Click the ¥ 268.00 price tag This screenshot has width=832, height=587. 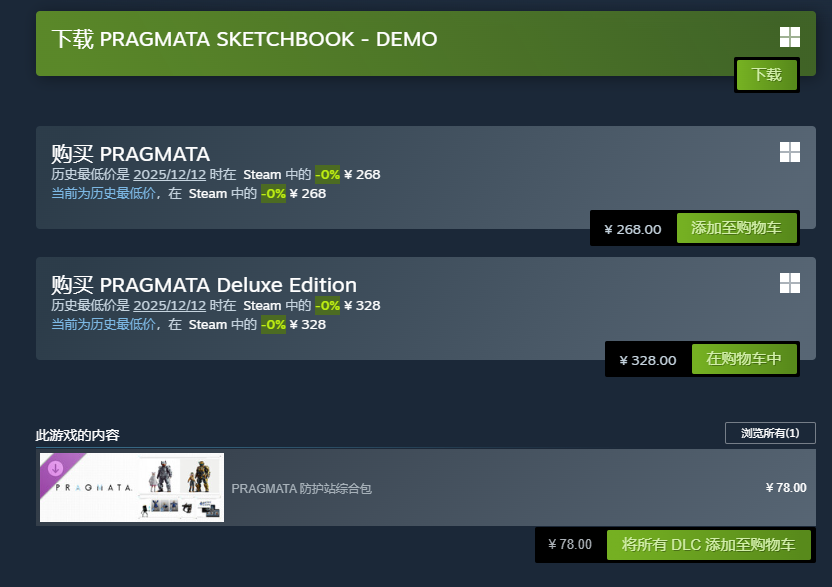632,227
